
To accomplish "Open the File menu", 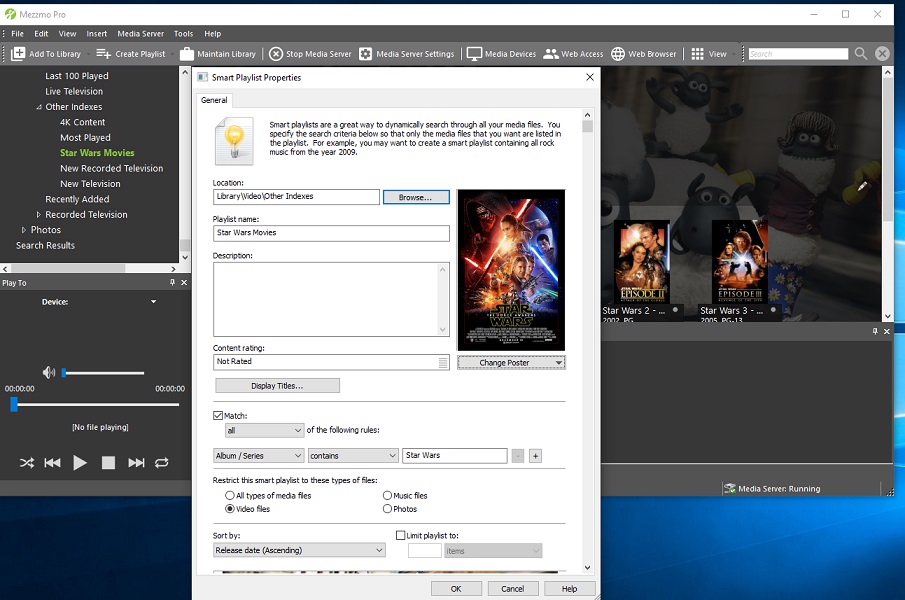I will [x=17, y=33].
